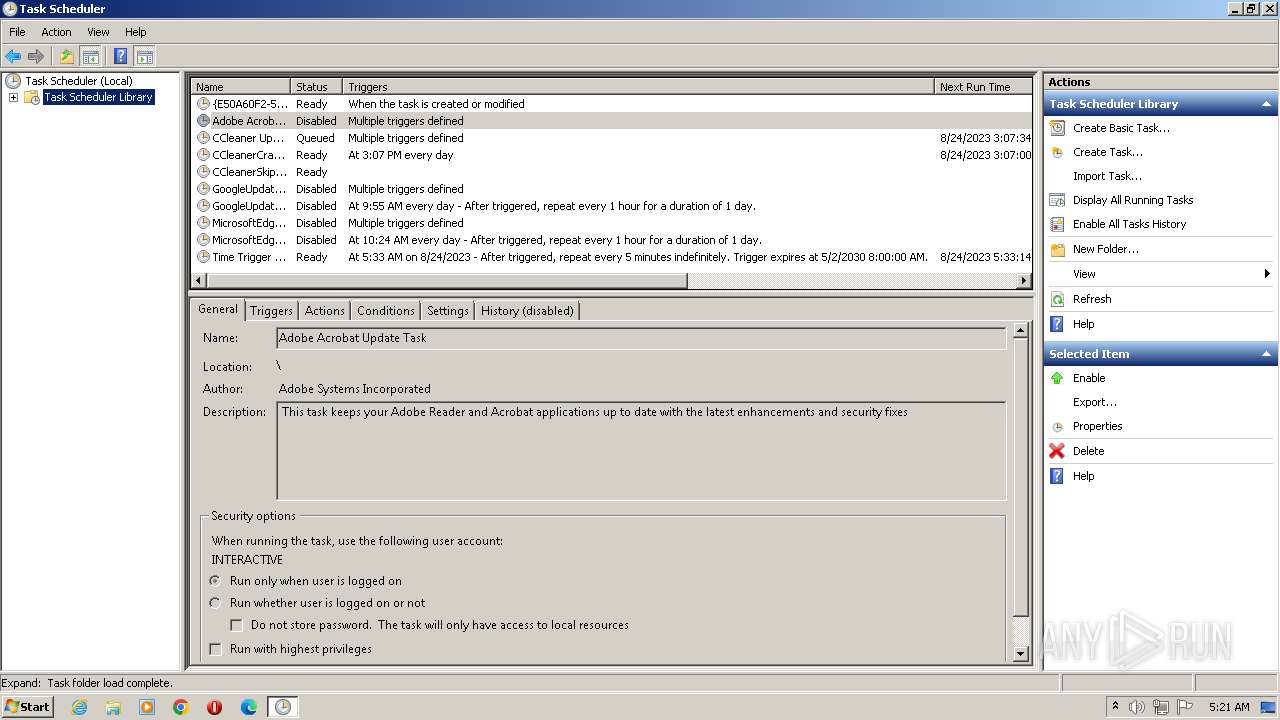
Task: Click the red Delete X icon
Action: pos(1057,451)
